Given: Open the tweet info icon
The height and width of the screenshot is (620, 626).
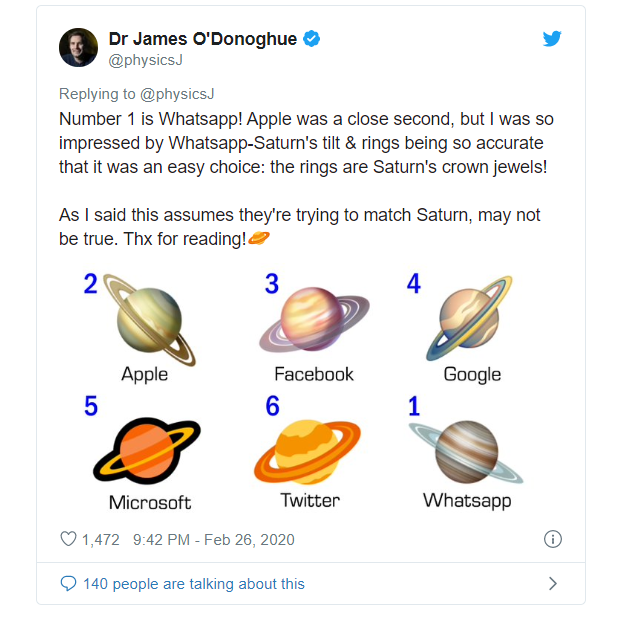Looking at the screenshot, I should (552, 539).
